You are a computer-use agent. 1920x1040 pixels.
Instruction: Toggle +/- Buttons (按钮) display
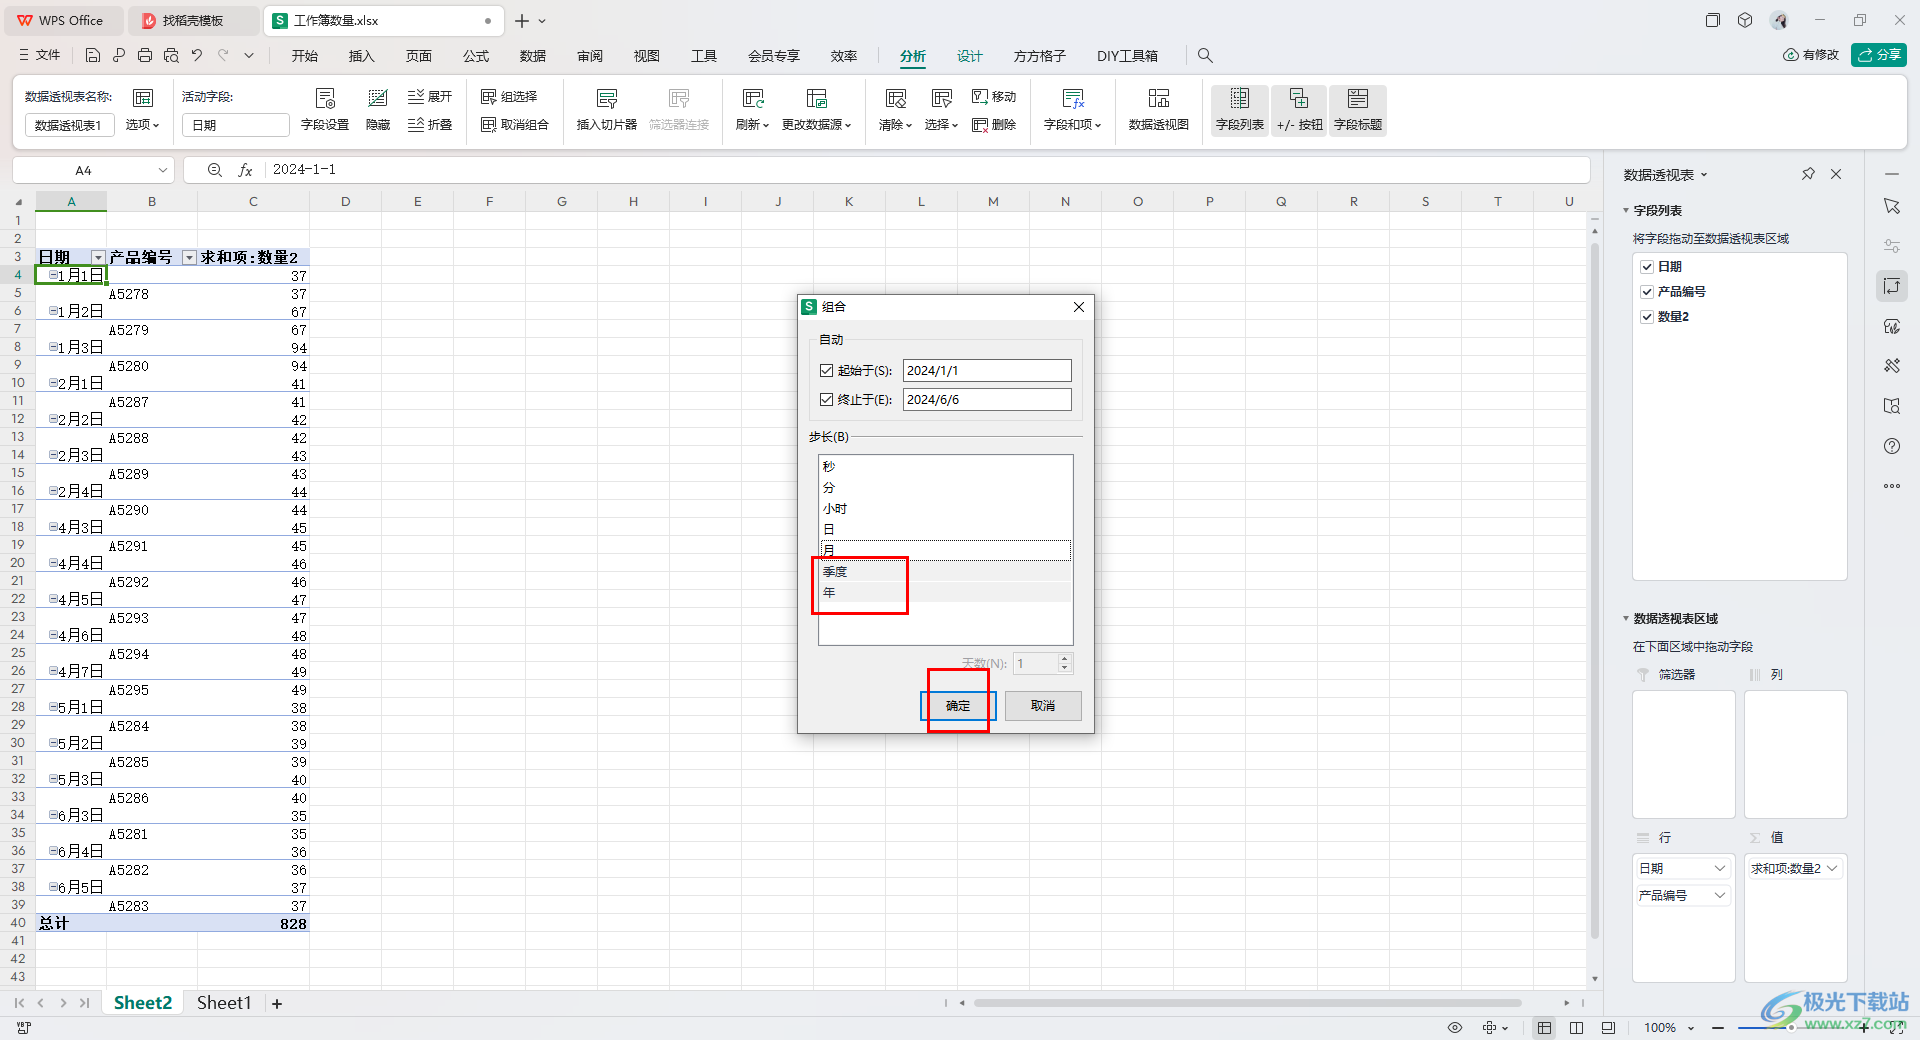pyautogui.click(x=1299, y=110)
